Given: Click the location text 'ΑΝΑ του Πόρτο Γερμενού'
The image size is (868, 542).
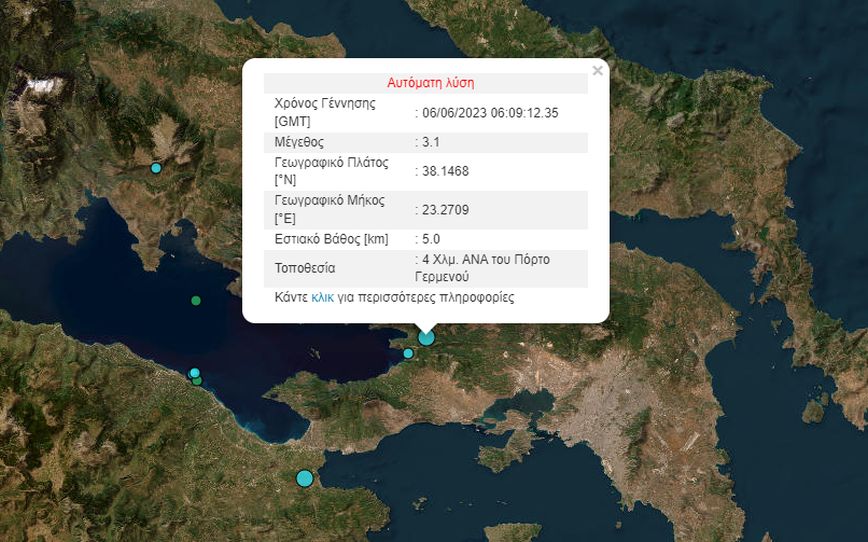Looking at the screenshot, I should (x=485, y=268).
